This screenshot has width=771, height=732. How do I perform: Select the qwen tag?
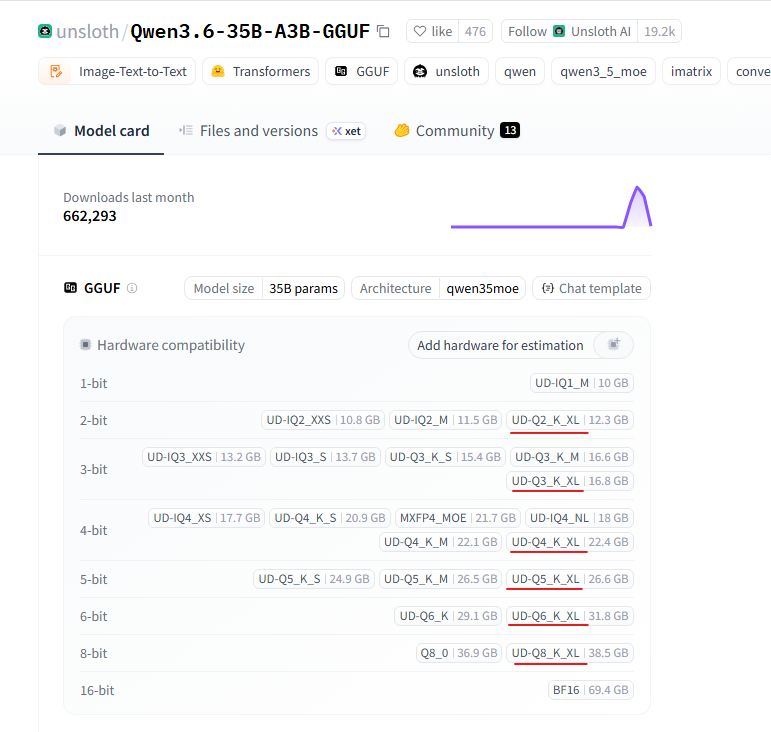coord(520,72)
